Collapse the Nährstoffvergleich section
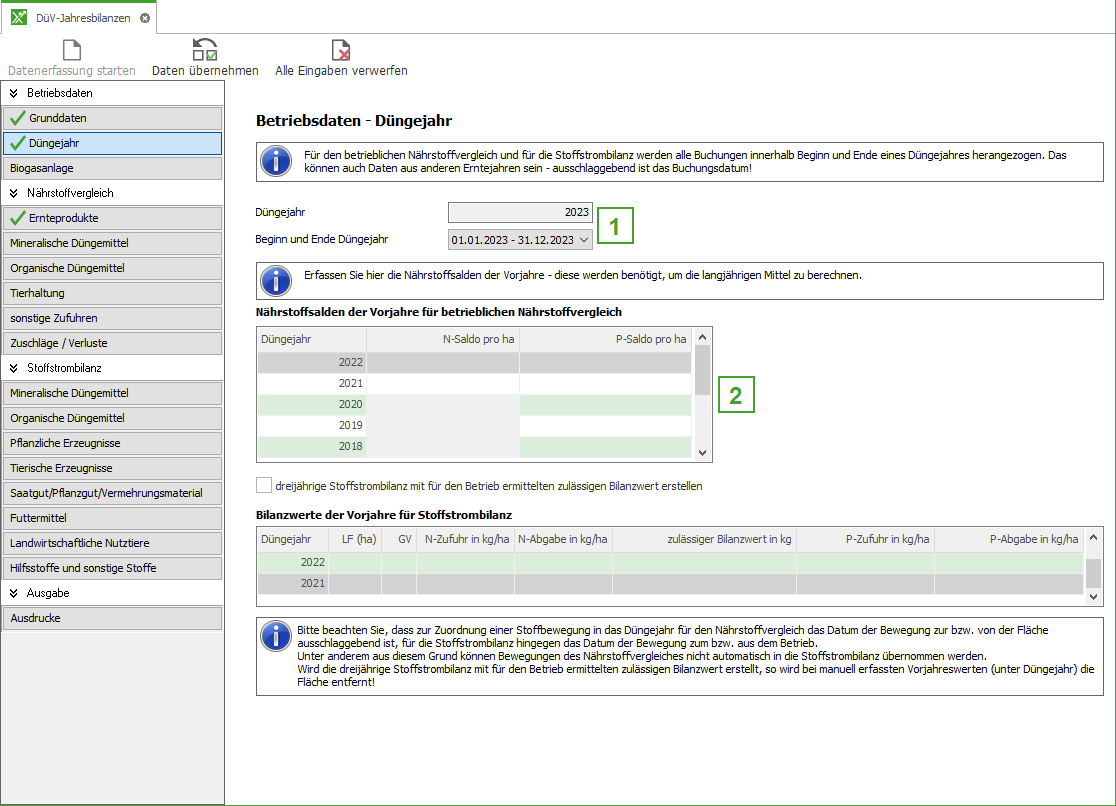The image size is (1116, 806). coord(14,193)
